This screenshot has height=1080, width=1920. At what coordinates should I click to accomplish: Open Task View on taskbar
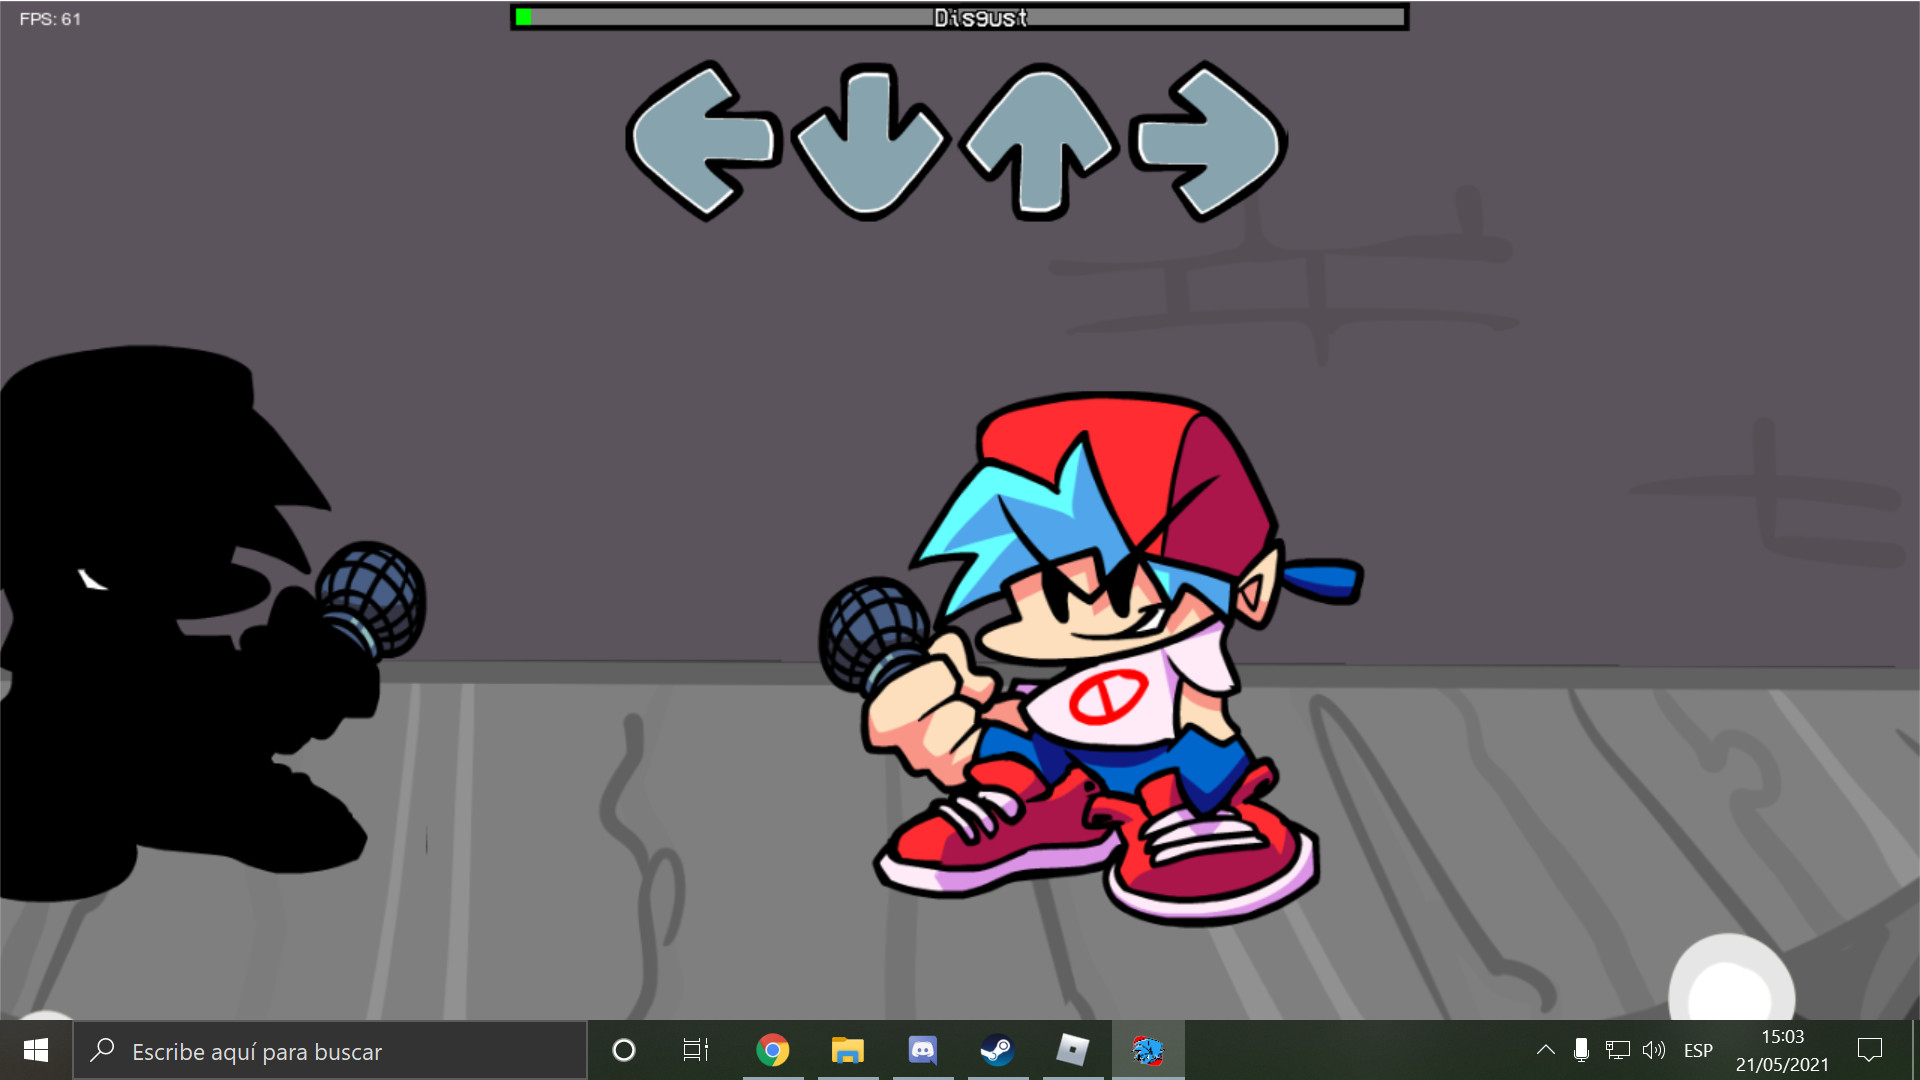point(696,1050)
